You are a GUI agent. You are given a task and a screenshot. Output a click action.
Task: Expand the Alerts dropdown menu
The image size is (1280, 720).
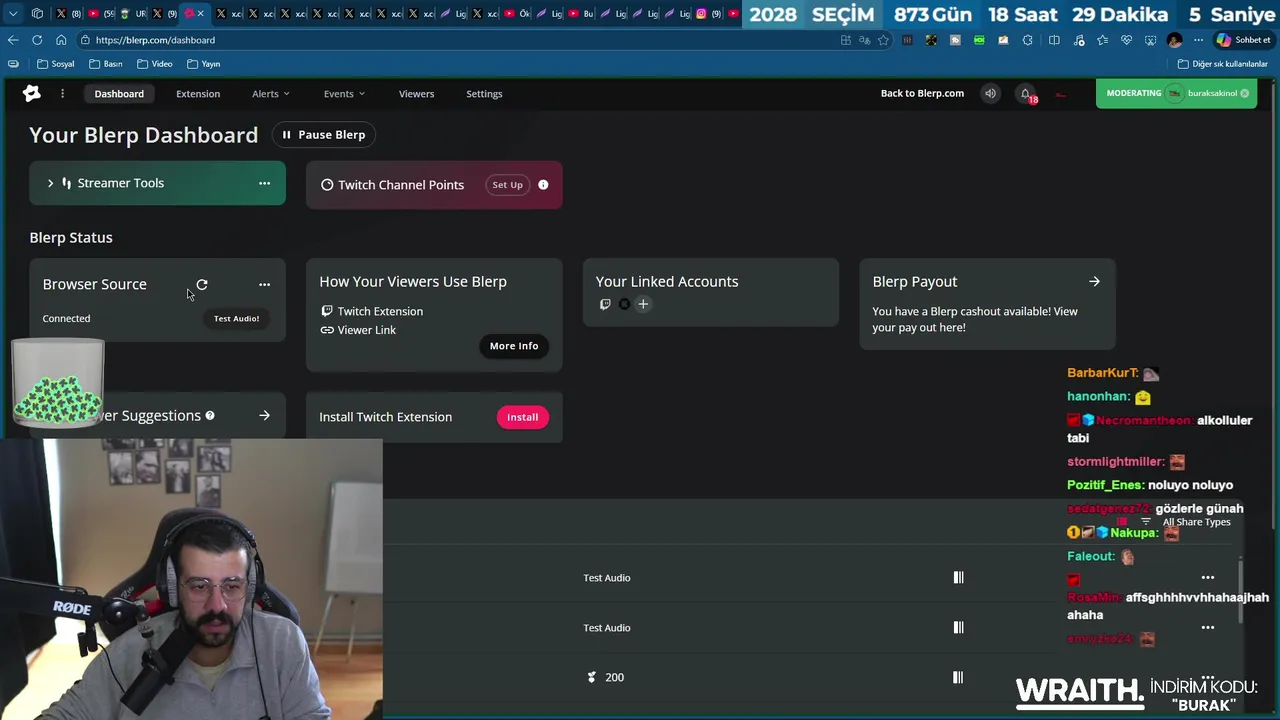[270, 94]
